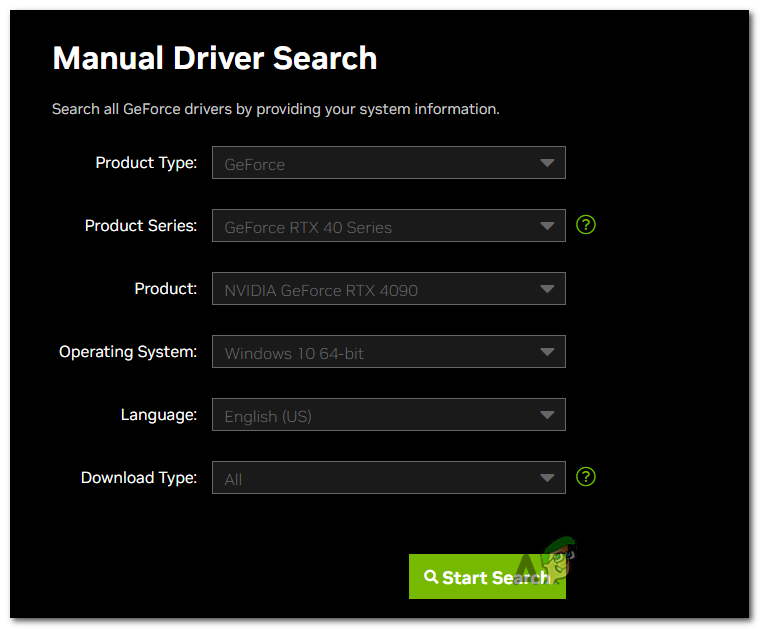Open the English (US) language dropdown
This screenshot has width=760, height=629.
tap(389, 415)
